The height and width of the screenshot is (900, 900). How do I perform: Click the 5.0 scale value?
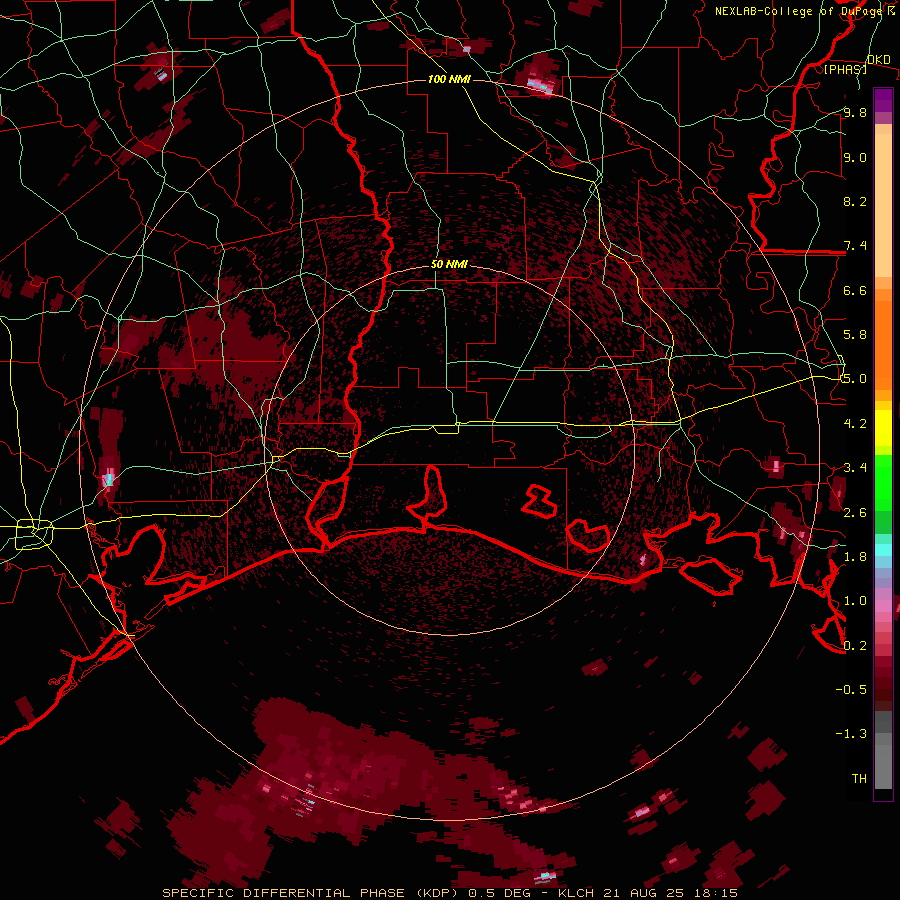click(x=855, y=379)
